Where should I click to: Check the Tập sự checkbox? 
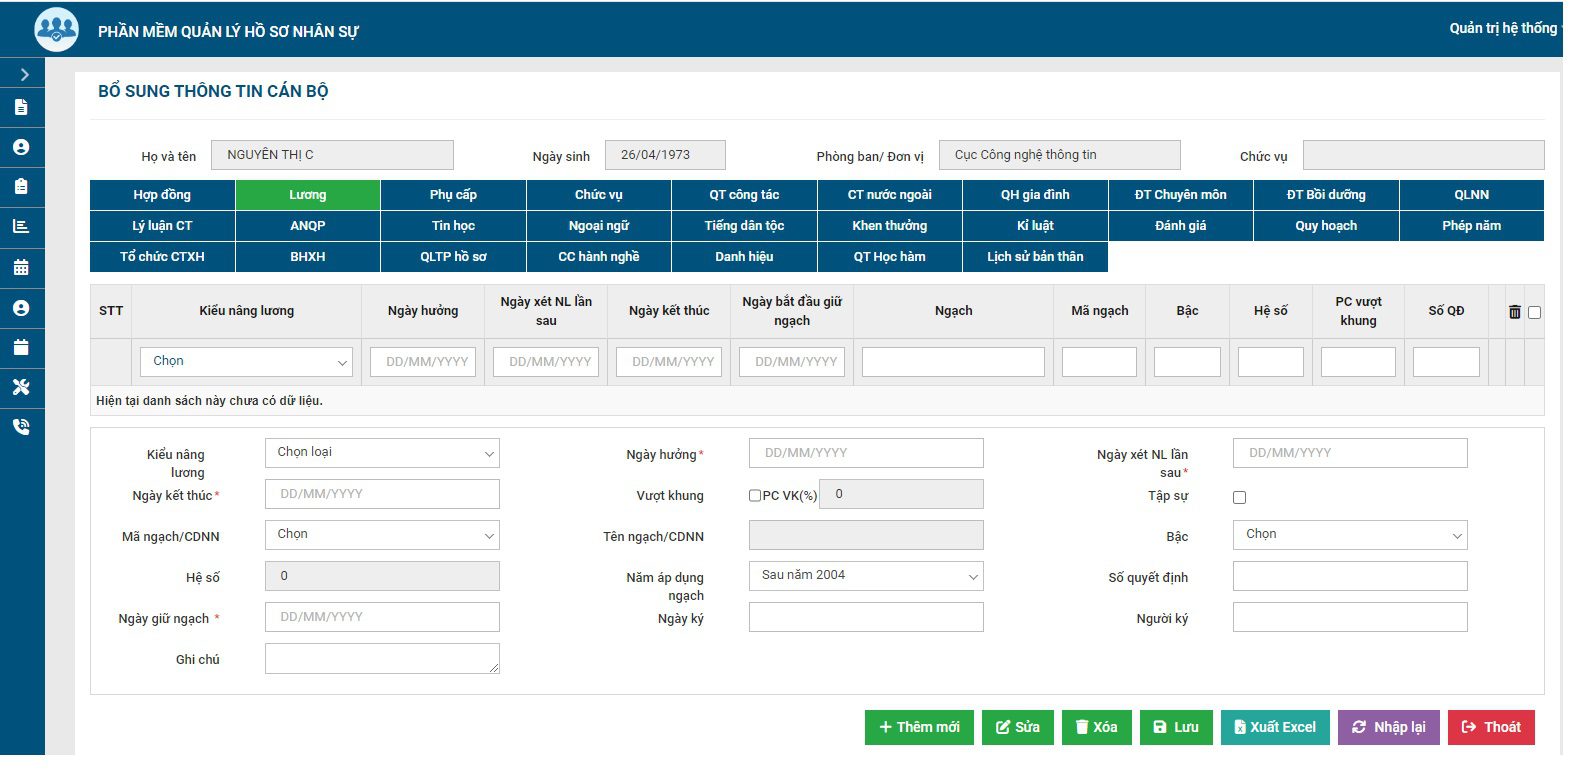pyautogui.click(x=1239, y=497)
